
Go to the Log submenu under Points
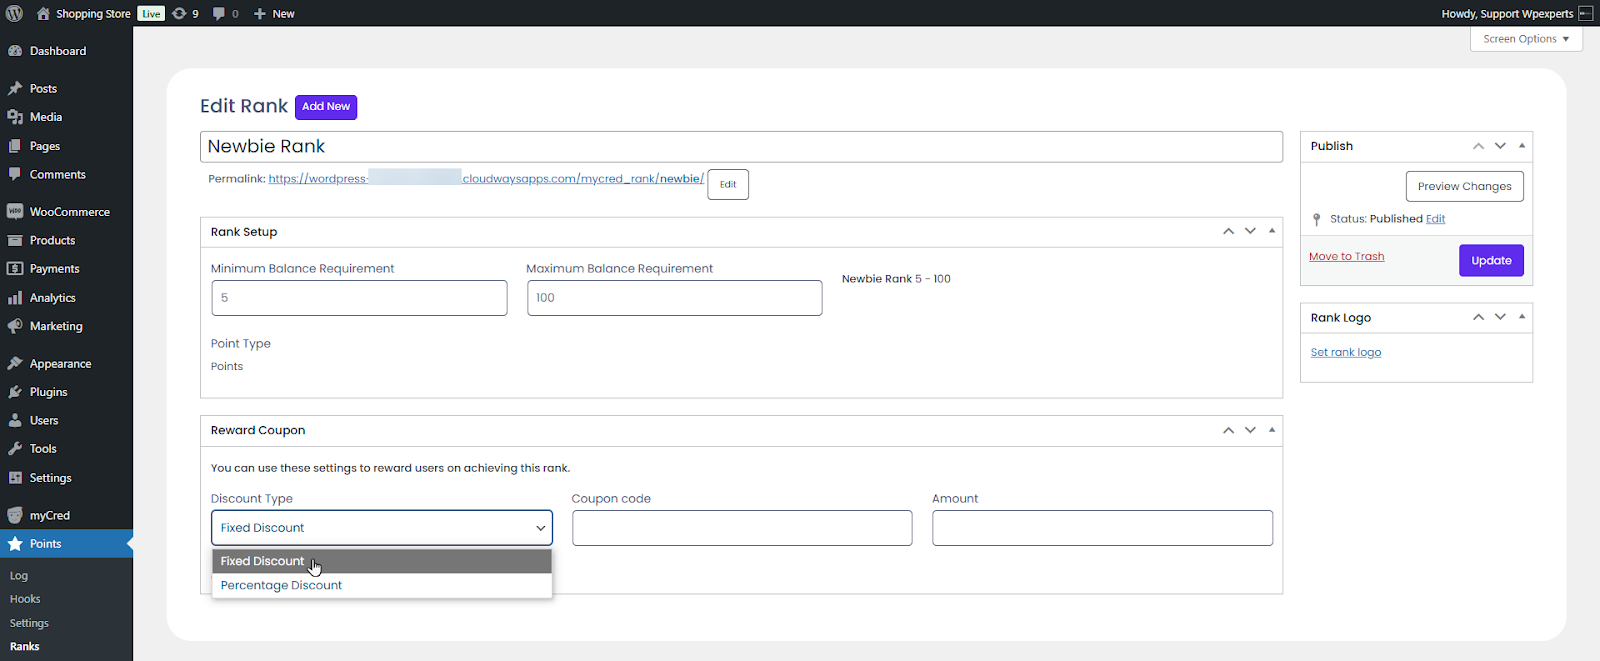pos(19,576)
